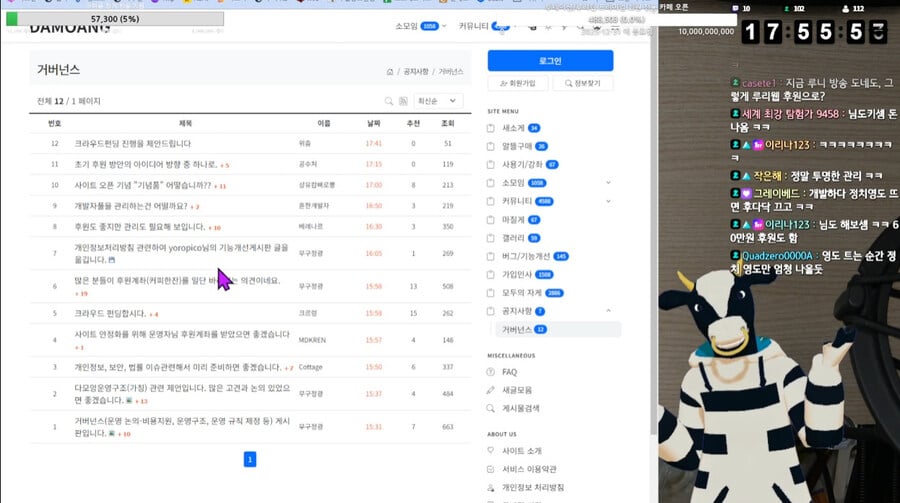This screenshot has height=503, width=900.
Task: Click the 날짜 column header
Action: [374, 123]
